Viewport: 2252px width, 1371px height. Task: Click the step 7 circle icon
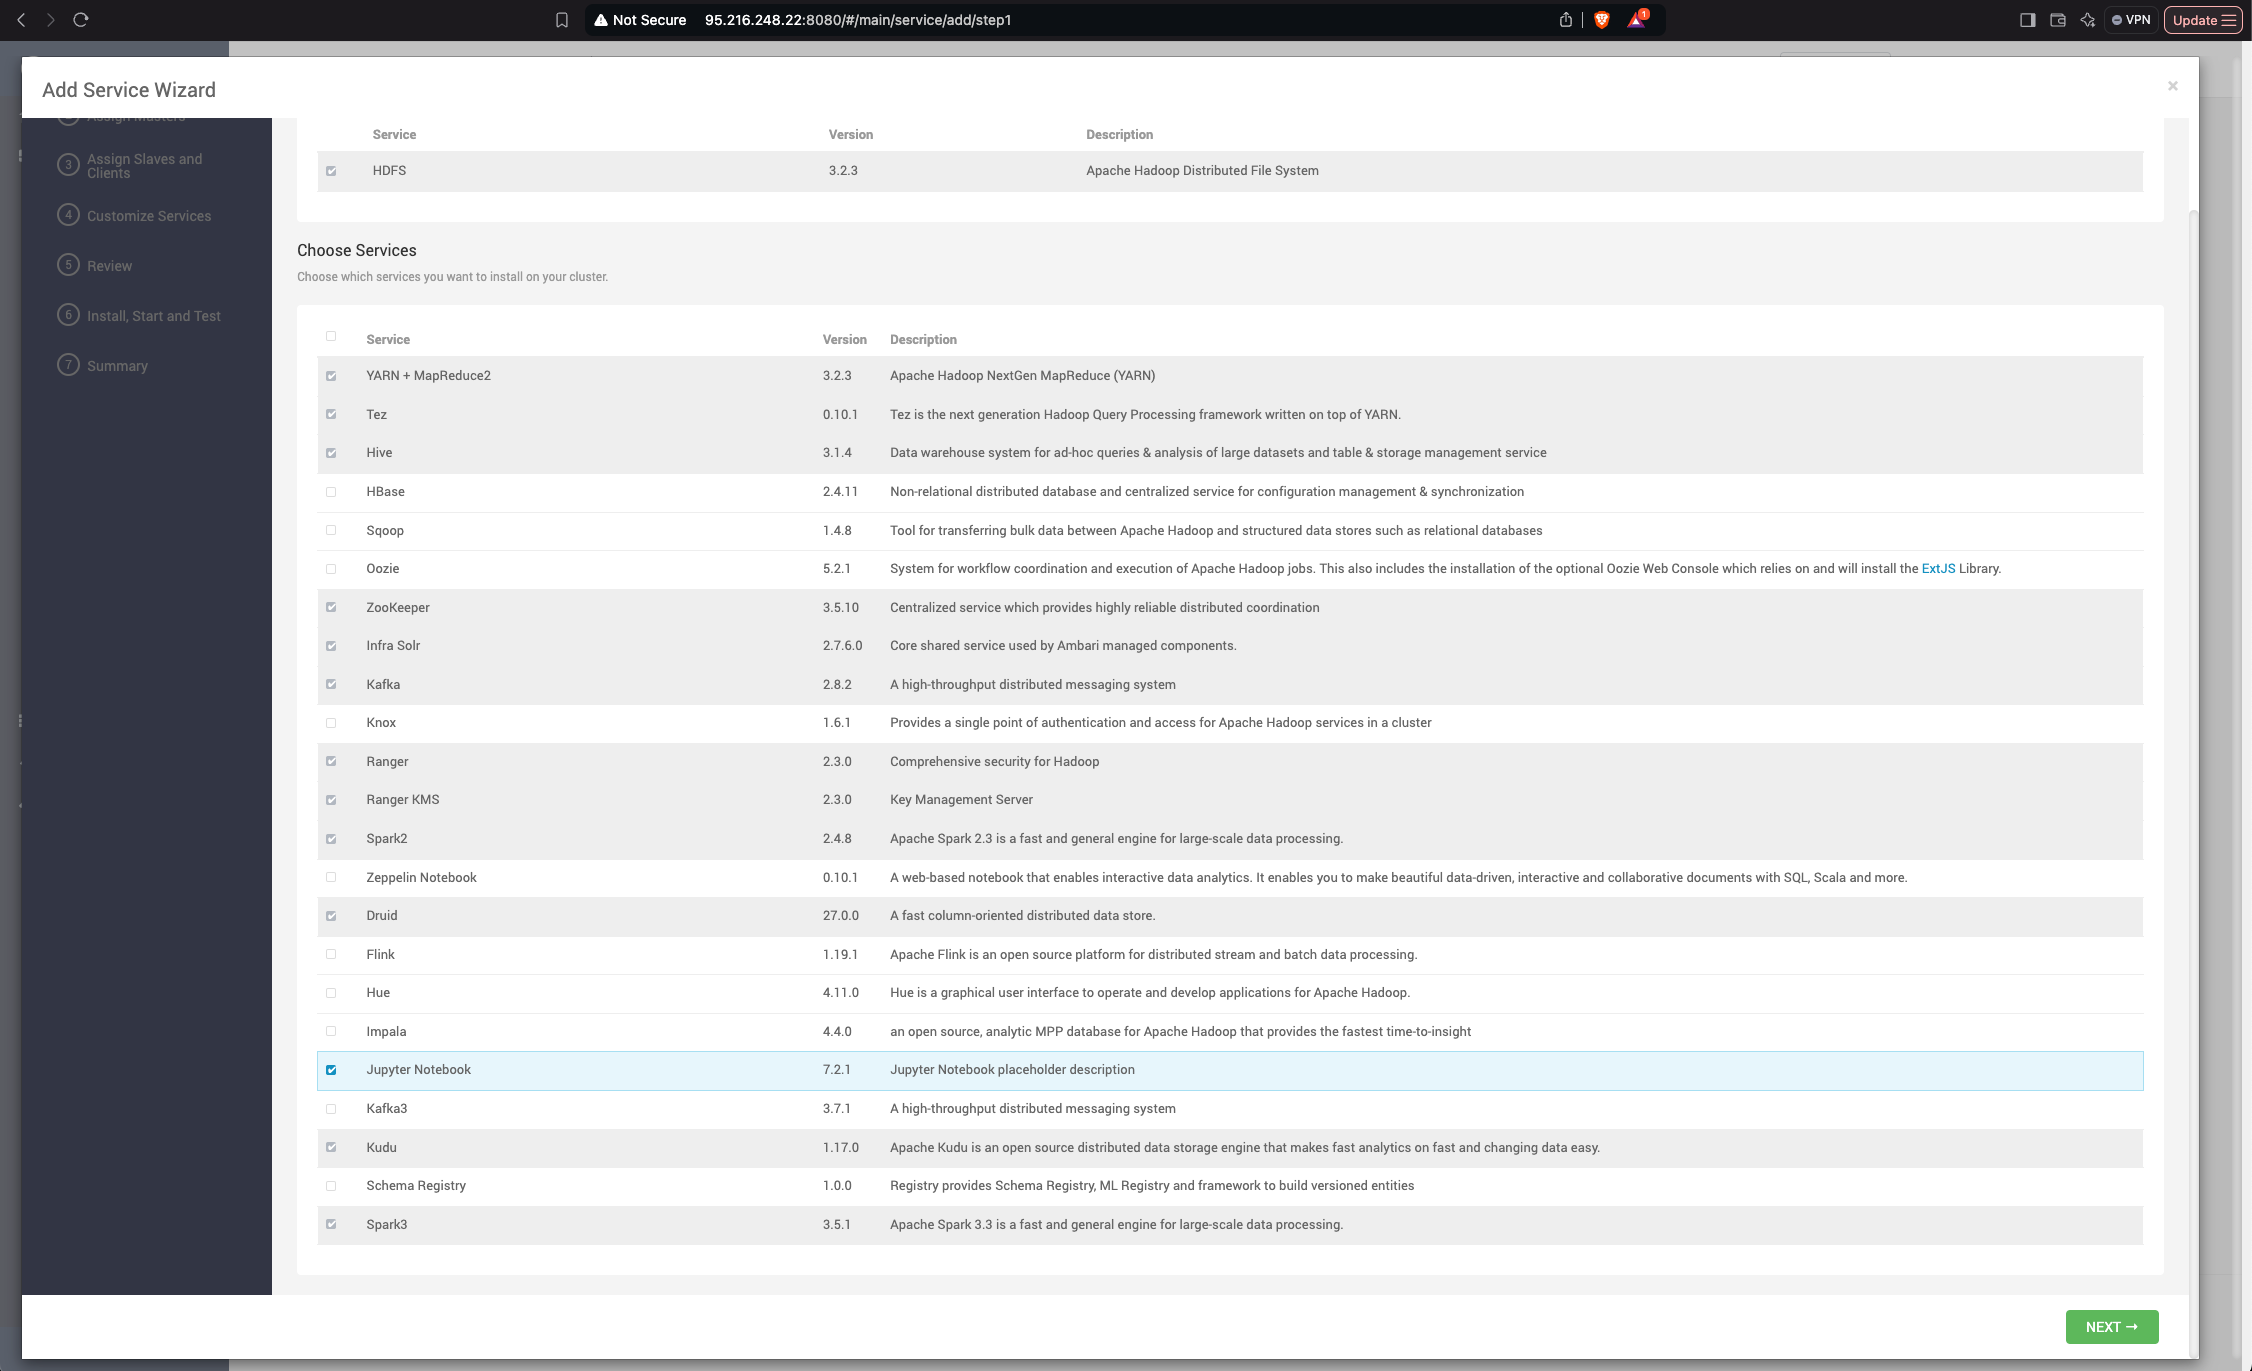tap(68, 365)
